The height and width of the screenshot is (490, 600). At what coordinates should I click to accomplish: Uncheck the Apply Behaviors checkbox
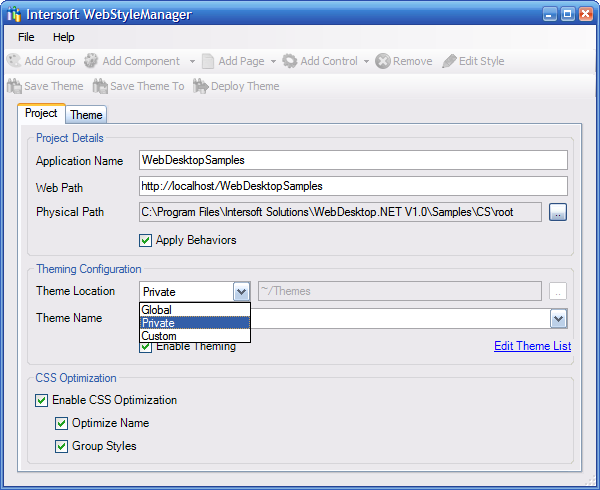[147, 240]
